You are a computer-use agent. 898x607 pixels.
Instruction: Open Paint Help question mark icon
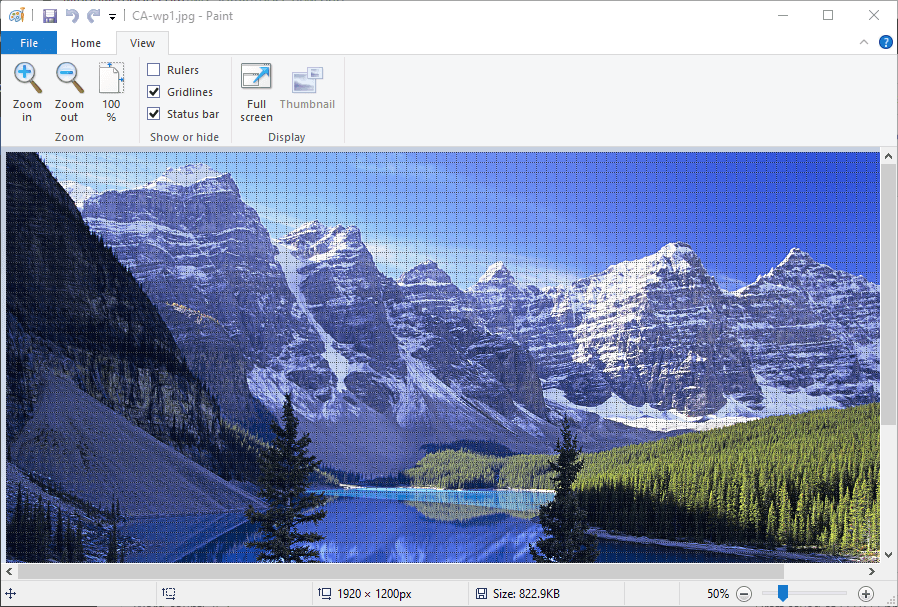tap(885, 42)
